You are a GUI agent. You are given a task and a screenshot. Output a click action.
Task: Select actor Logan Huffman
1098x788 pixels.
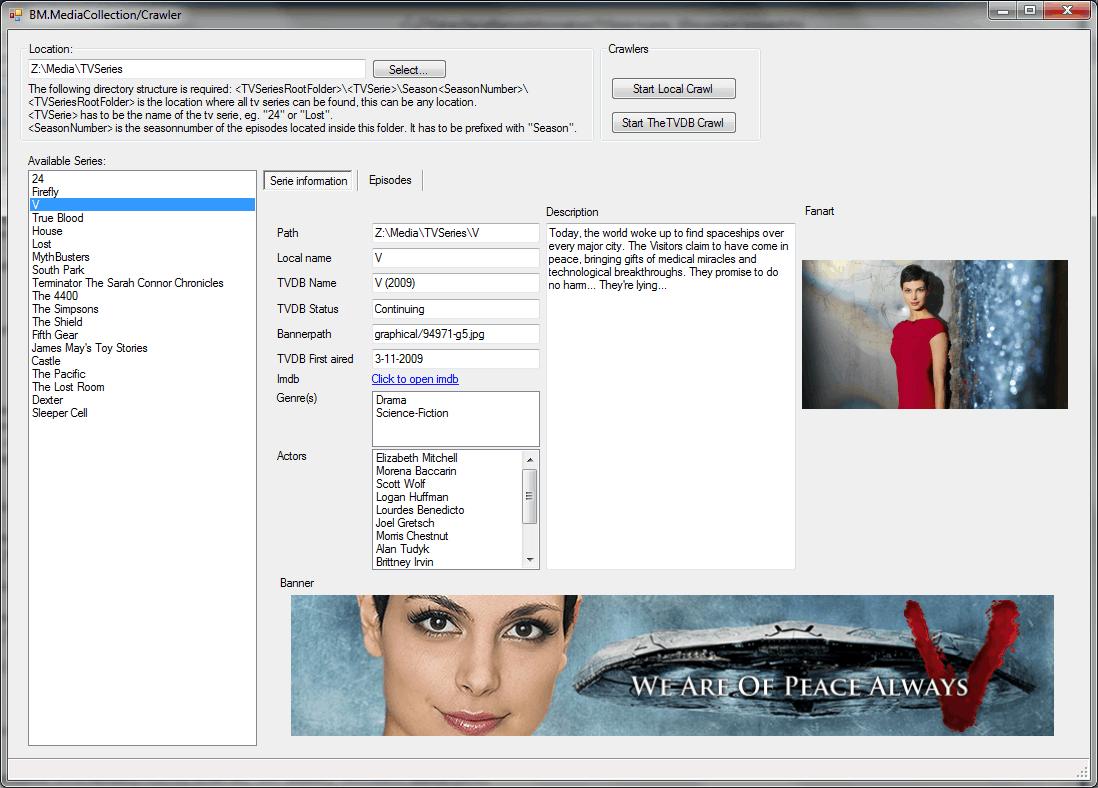448,497
